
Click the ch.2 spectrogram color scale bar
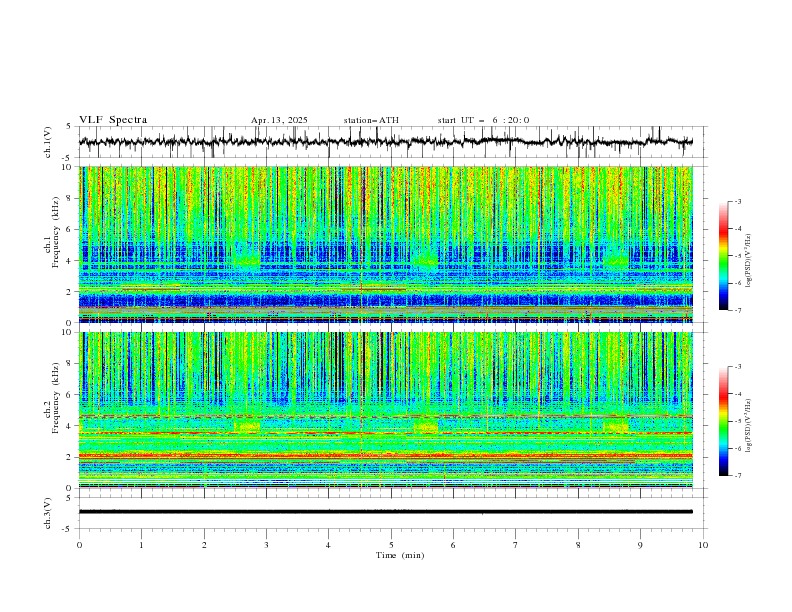(x=723, y=421)
